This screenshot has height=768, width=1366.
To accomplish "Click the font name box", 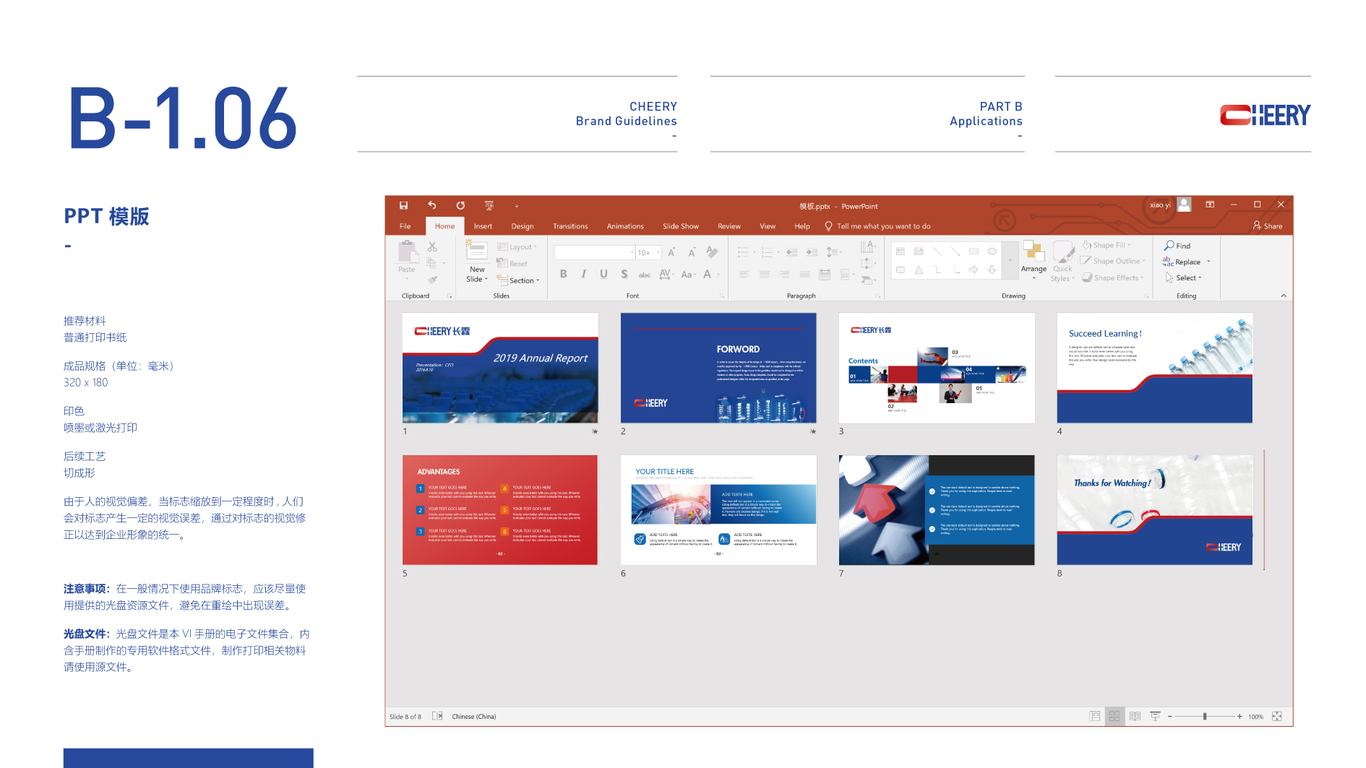I will pyautogui.click(x=594, y=253).
